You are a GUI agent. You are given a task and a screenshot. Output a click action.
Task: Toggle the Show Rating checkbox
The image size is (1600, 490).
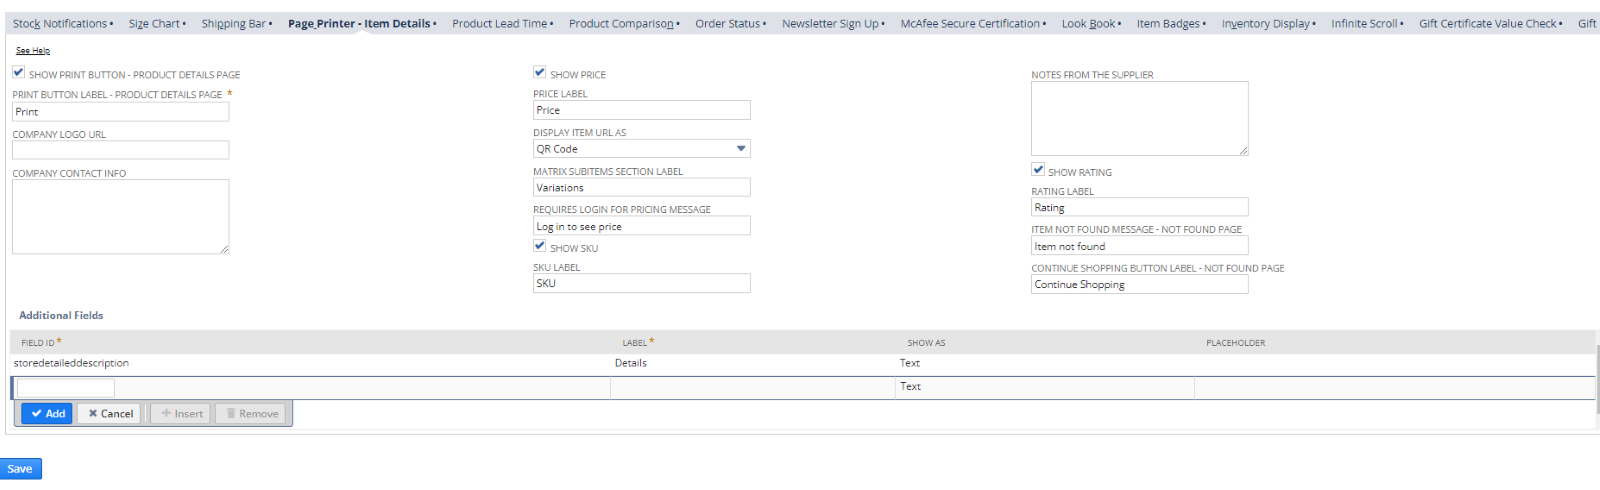[x=1038, y=170]
